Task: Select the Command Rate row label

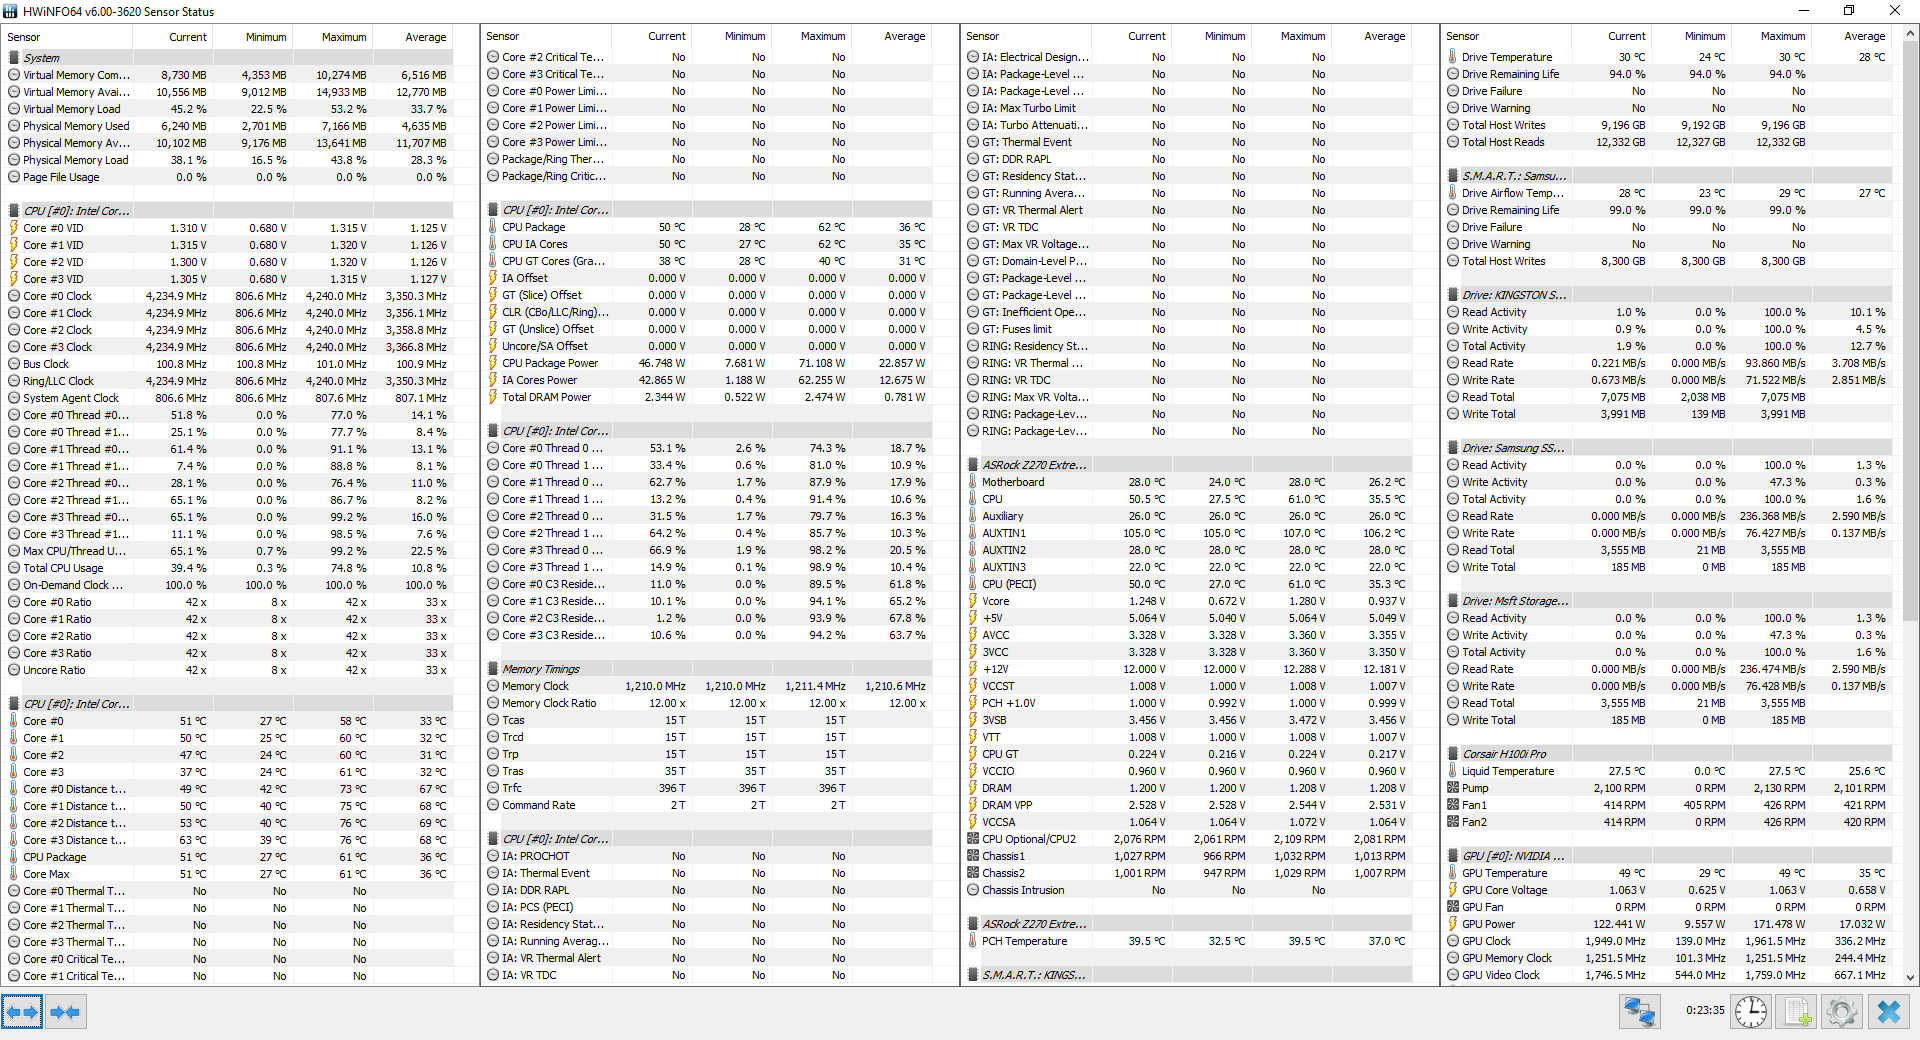Action: (x=539, y=805)
